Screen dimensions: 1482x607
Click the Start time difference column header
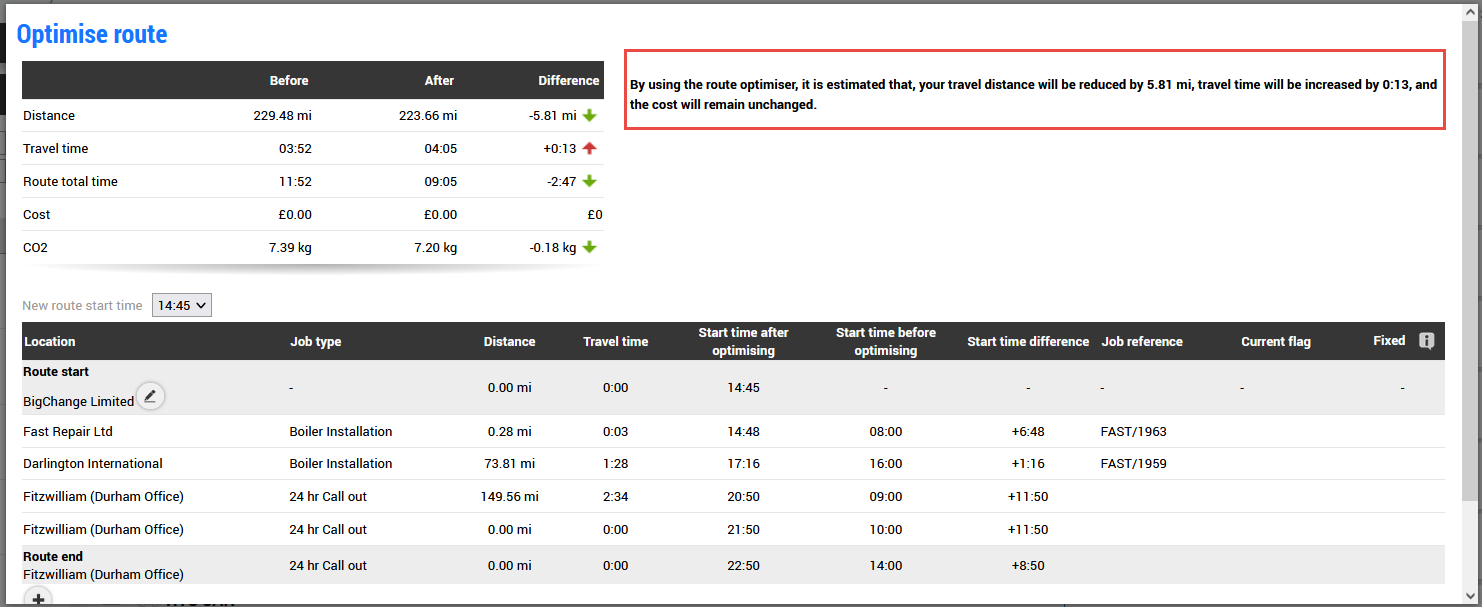tap(1027, 342)
